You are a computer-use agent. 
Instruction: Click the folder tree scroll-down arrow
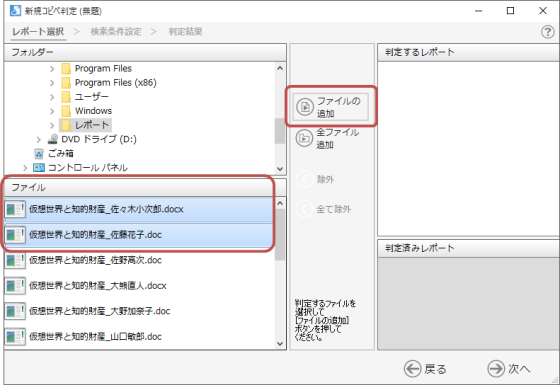click(x=280, y=169)
